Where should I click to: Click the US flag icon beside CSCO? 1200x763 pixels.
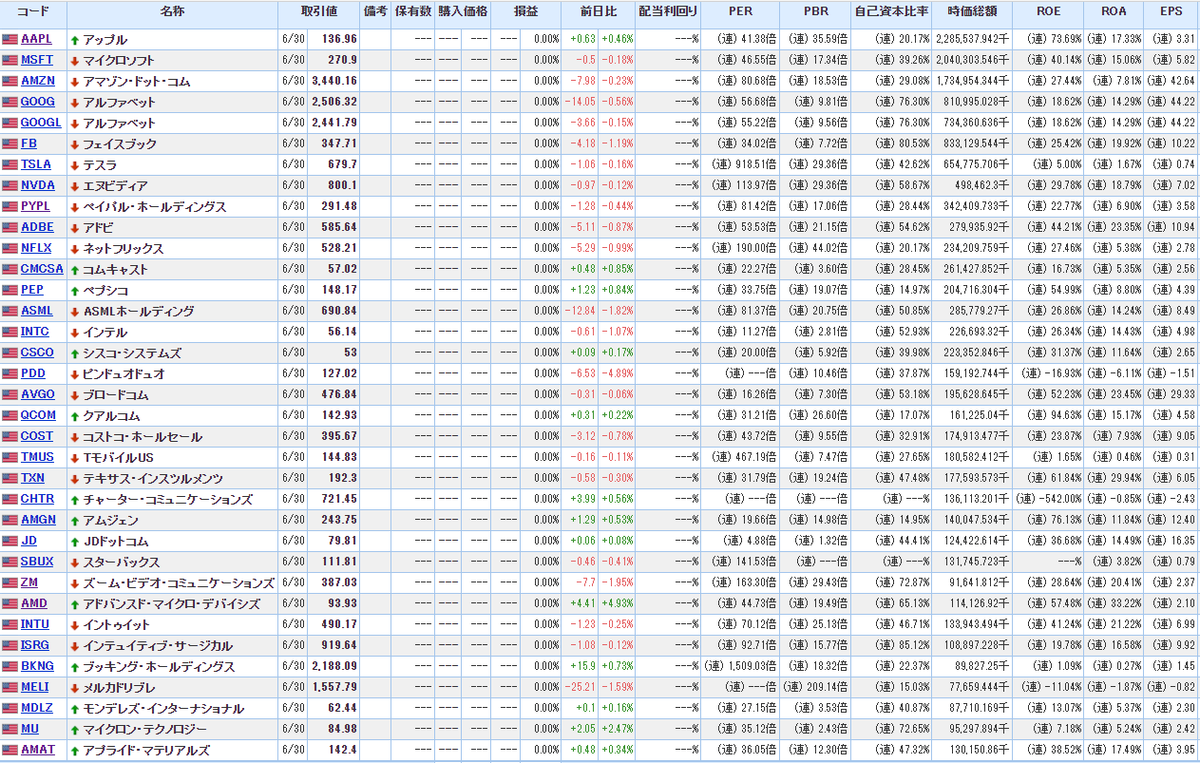(10, 353)
